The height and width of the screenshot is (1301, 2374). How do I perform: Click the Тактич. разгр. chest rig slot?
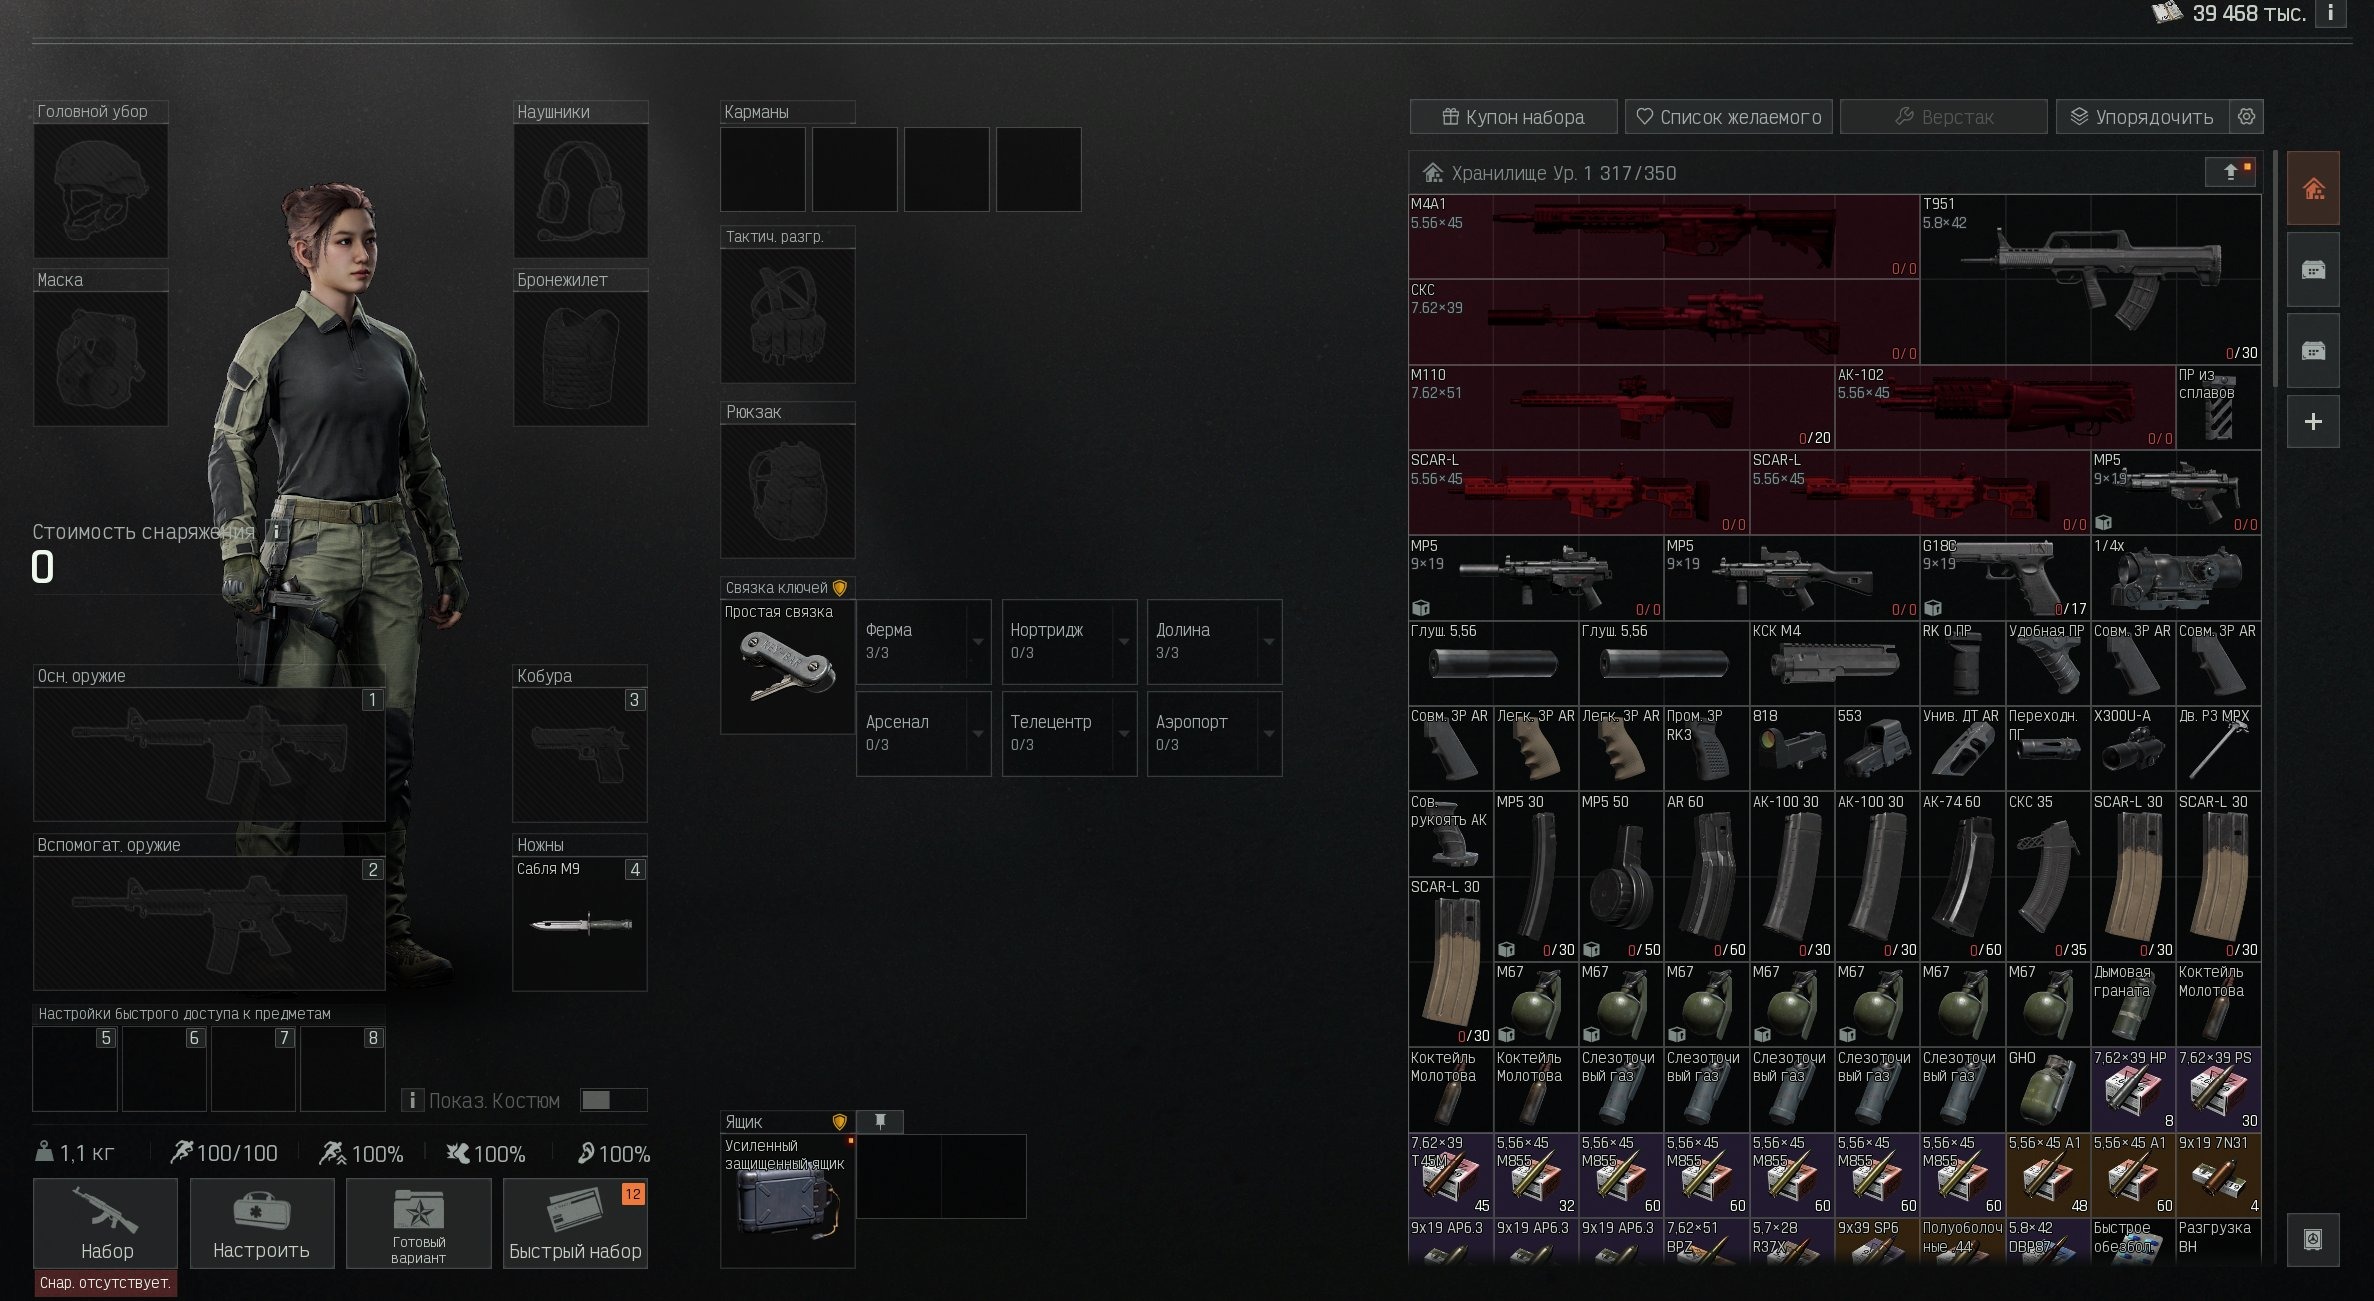788,316
